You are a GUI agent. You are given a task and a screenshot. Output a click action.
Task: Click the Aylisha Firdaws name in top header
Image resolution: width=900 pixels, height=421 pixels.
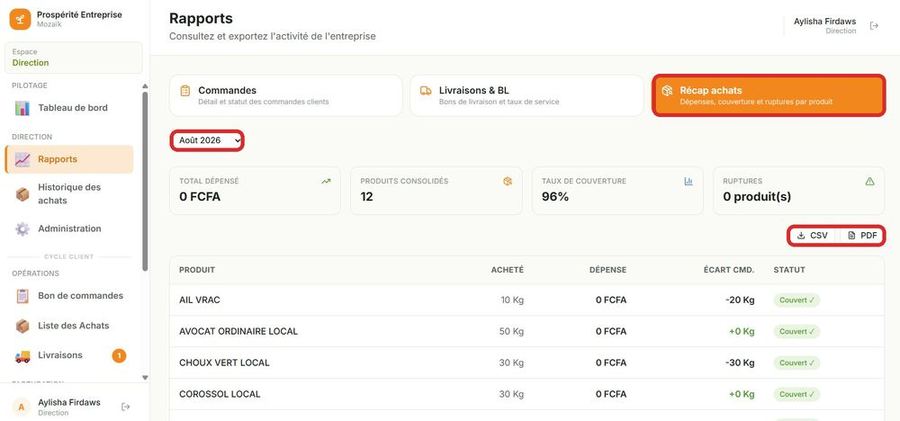(825, 21)
